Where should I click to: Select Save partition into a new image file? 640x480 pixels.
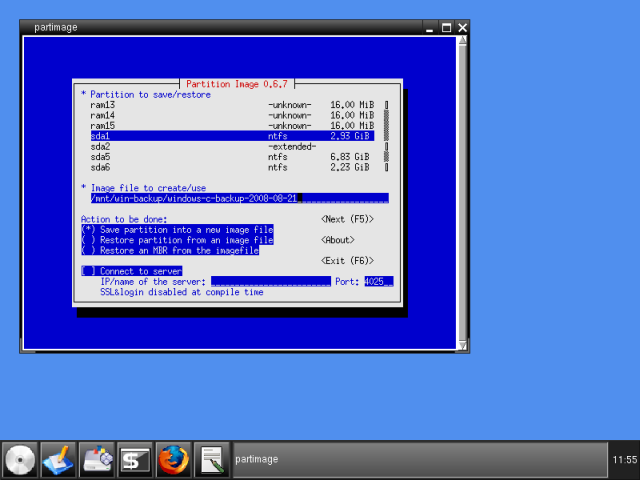tap(177, 230)
